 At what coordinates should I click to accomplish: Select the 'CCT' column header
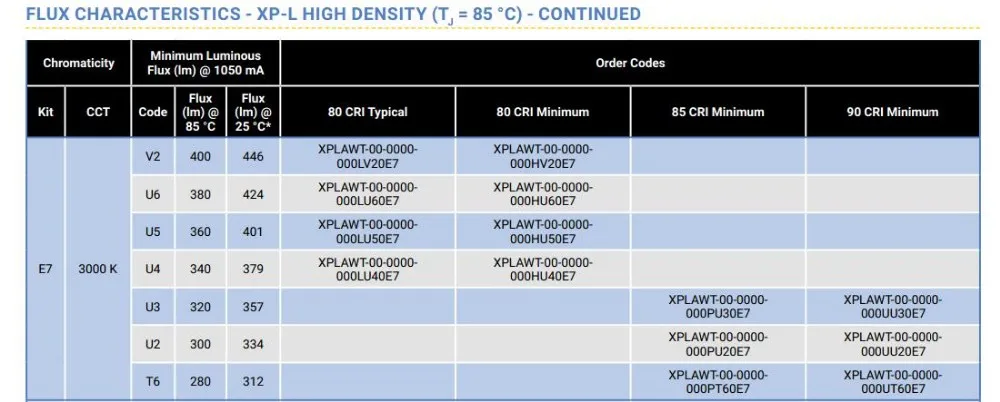pyautogui.click(x=98, y=112)
